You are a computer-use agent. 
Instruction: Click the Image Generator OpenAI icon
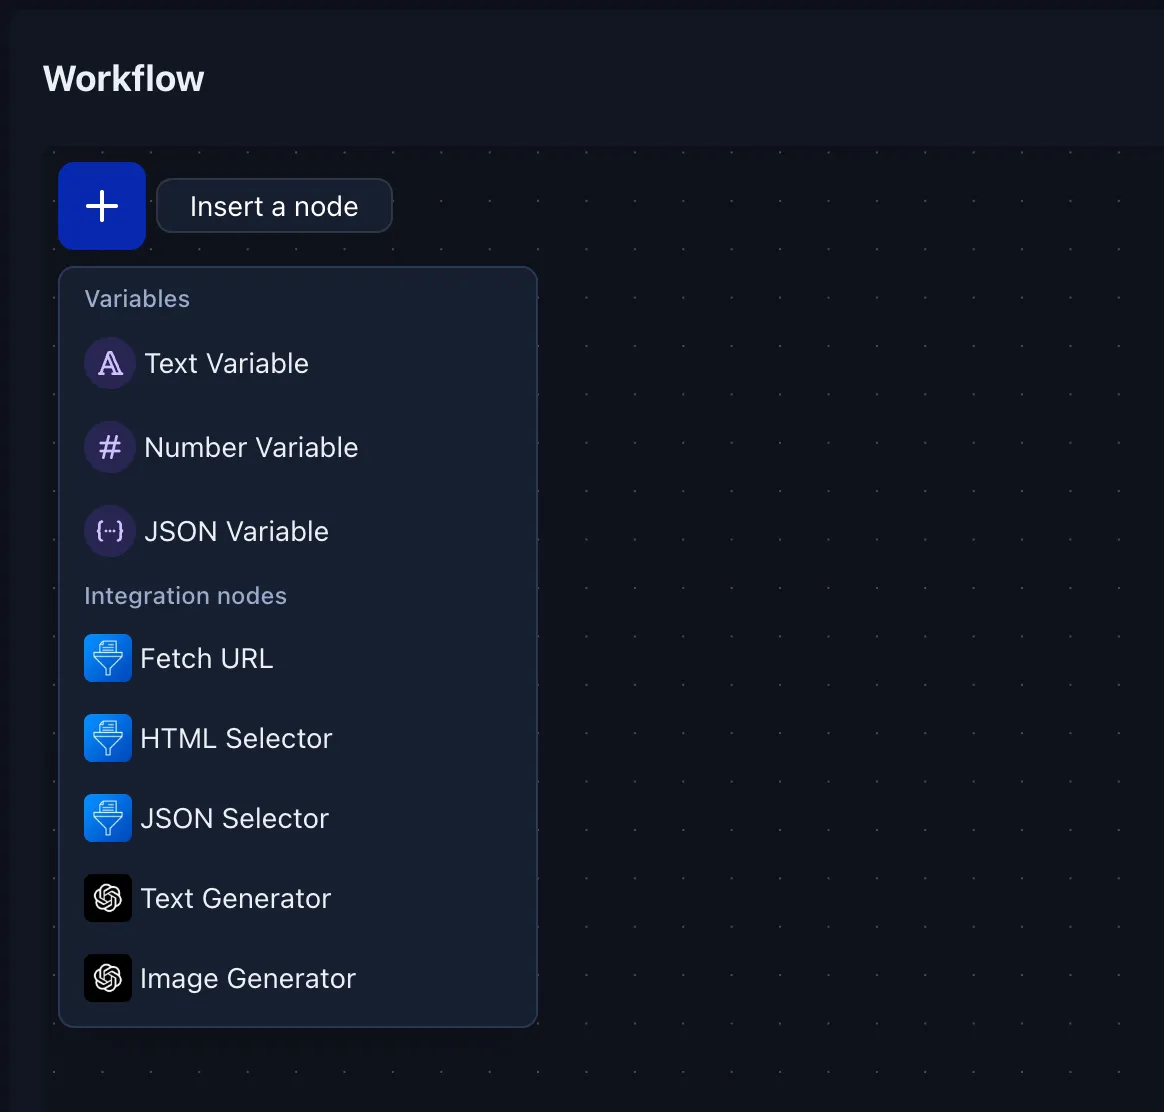point(108,978)
